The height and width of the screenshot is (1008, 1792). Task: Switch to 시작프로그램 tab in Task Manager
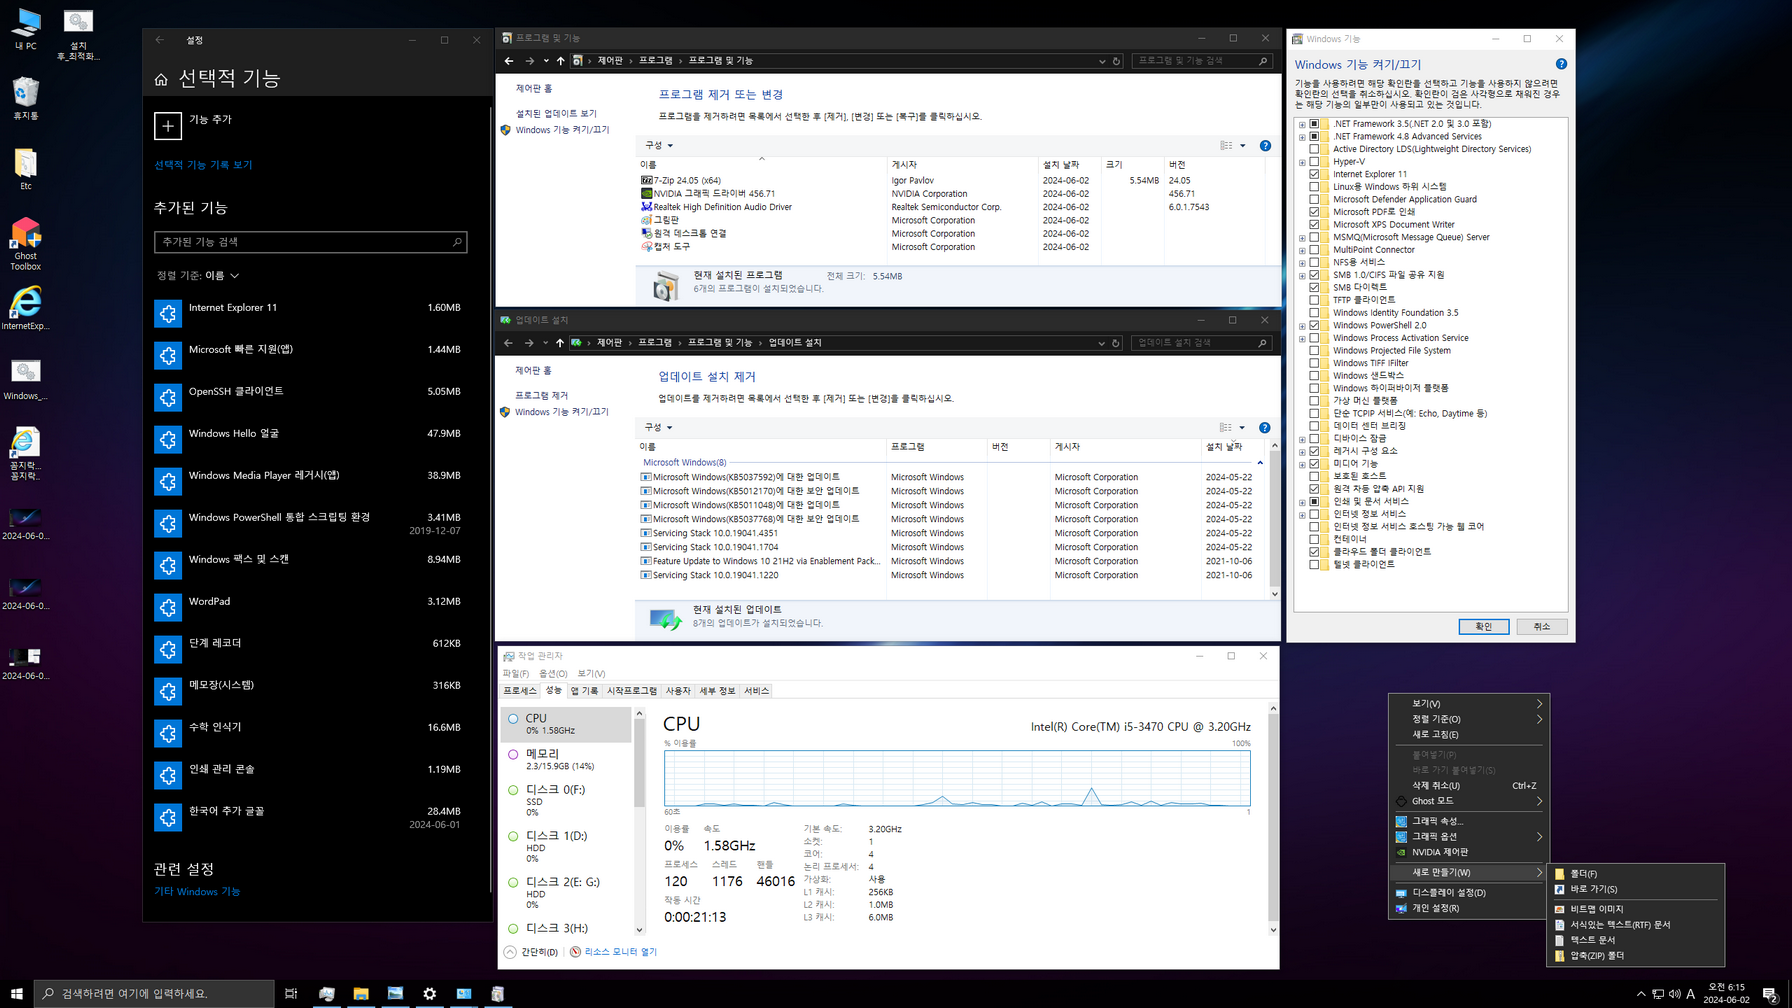(632, 691)
